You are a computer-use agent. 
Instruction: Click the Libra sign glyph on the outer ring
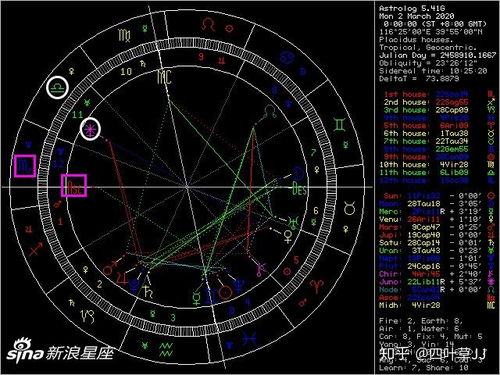(x=58, y=88)
